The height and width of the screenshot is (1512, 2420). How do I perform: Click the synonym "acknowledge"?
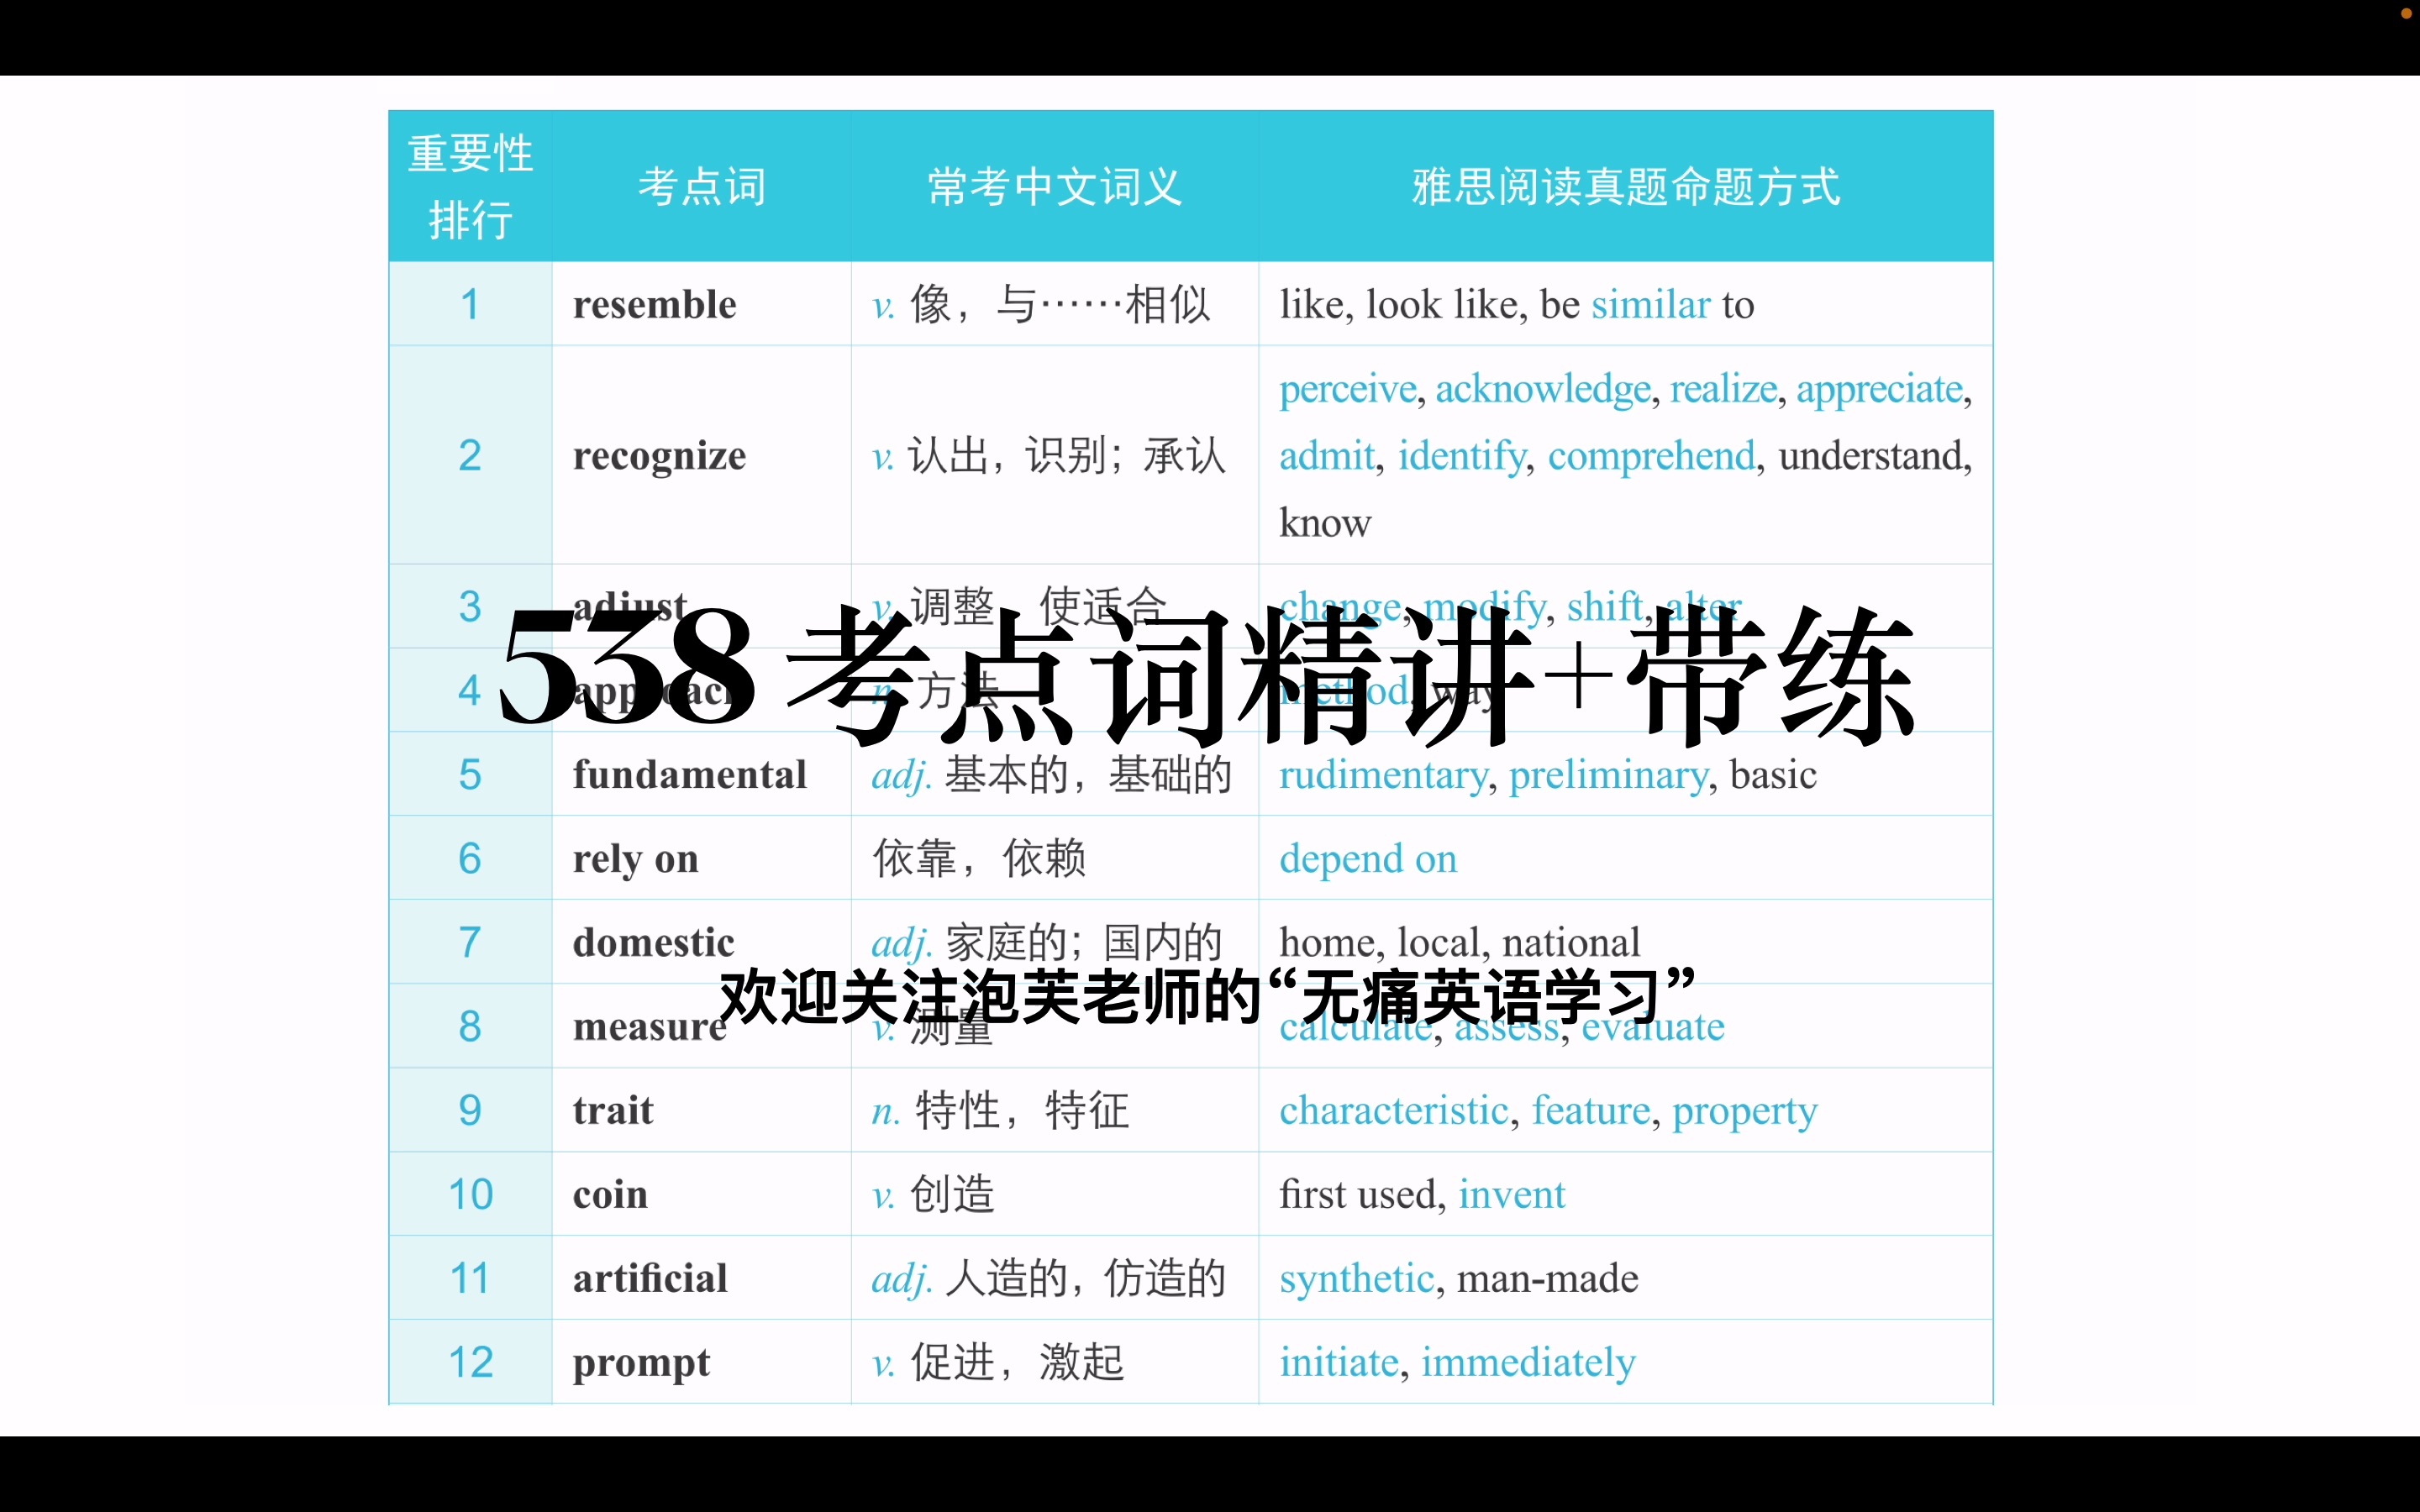1543,389
